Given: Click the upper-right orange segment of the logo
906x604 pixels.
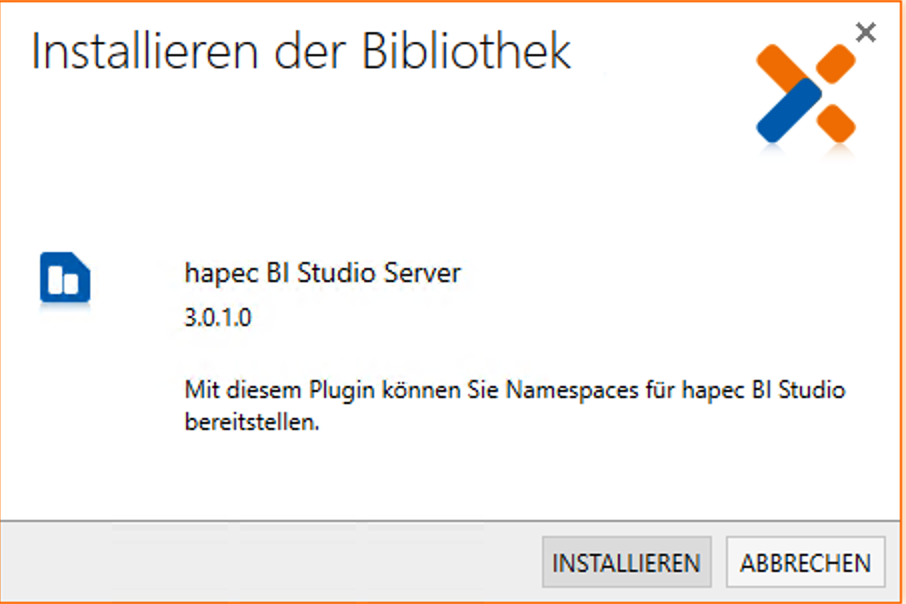Looking at the screenshot, I should [x=835, y=62].
